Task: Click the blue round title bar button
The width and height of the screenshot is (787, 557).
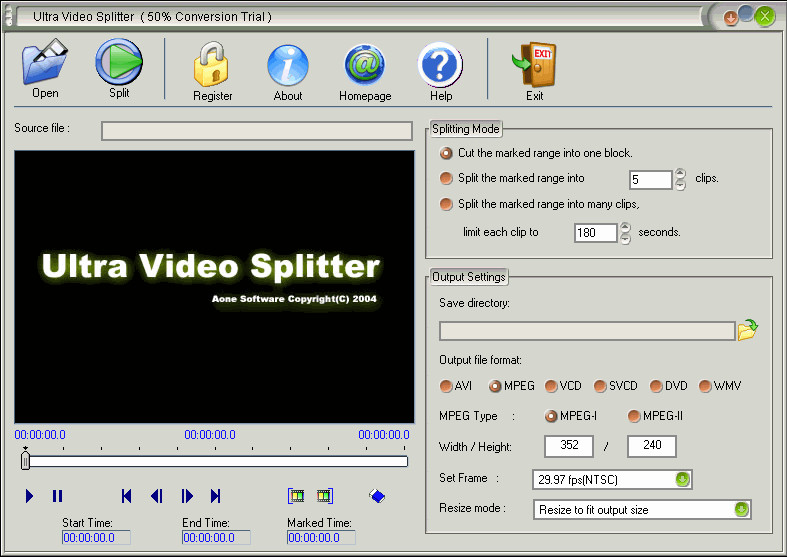Action: (x=746, y=14)
